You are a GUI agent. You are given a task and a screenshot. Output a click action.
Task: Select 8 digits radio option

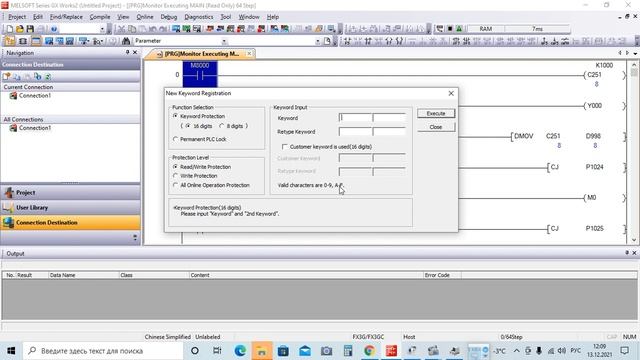point(222,126)
